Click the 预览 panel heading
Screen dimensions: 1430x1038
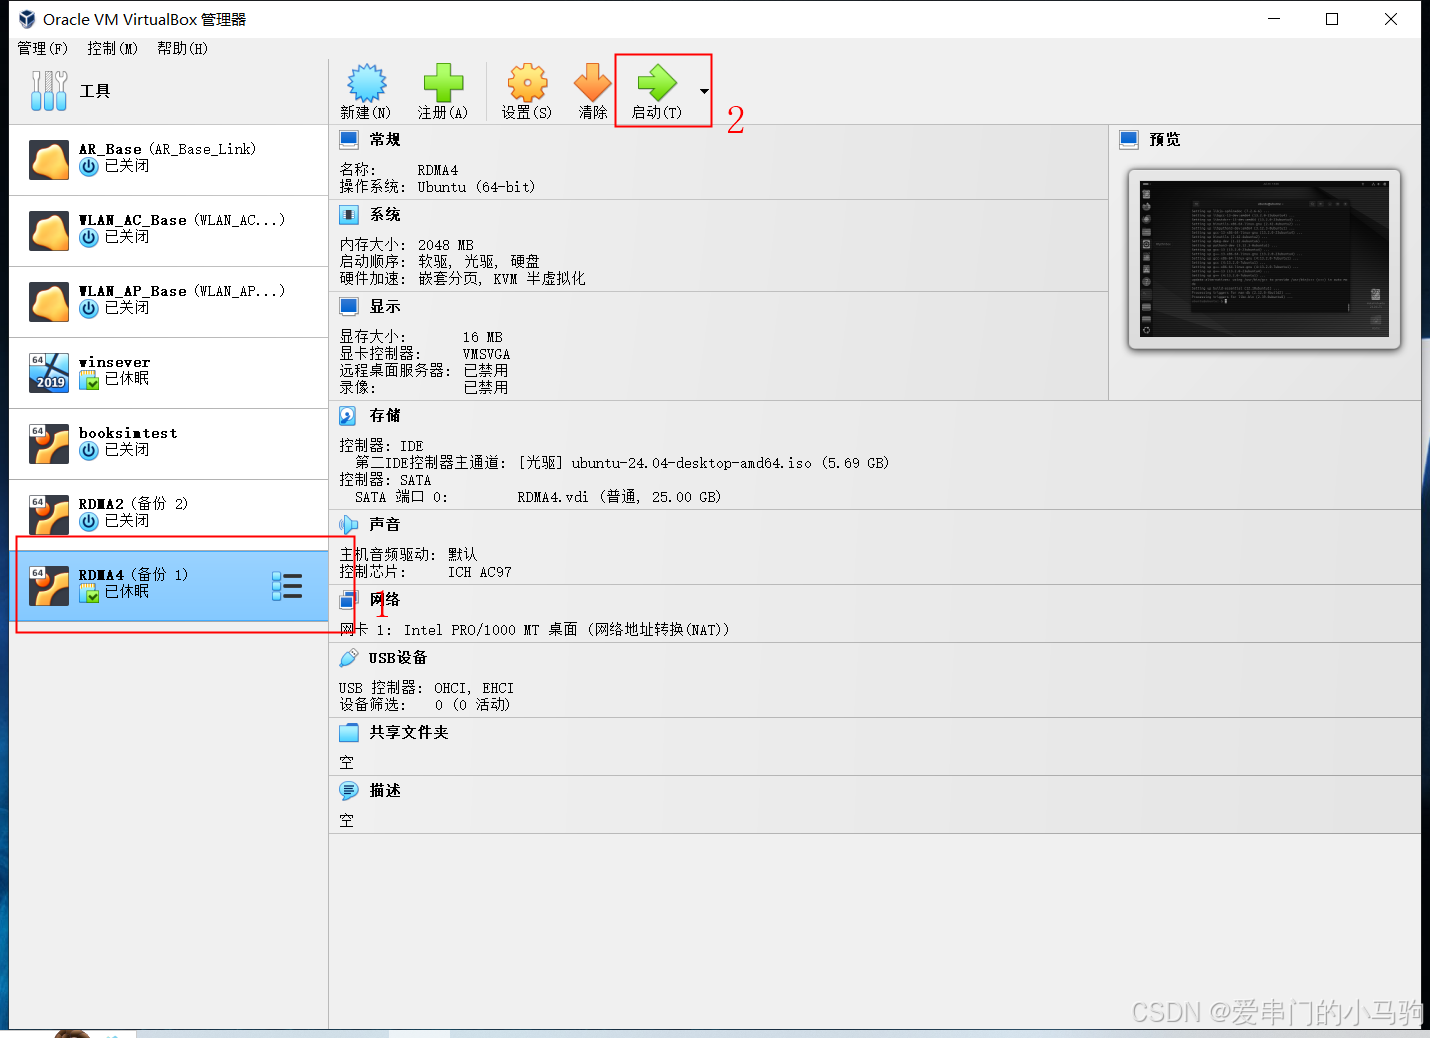click(x=1165, y=139)
